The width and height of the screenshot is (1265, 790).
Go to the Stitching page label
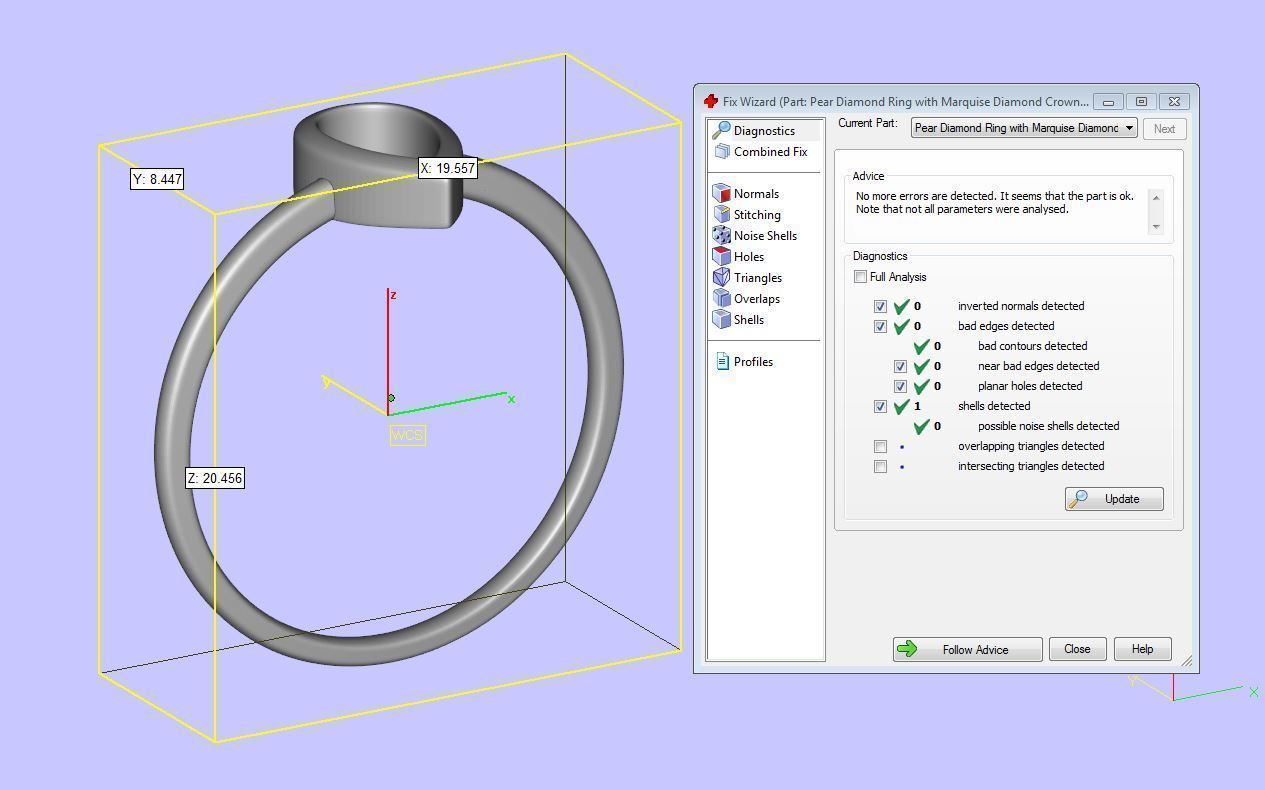(757, 215)
